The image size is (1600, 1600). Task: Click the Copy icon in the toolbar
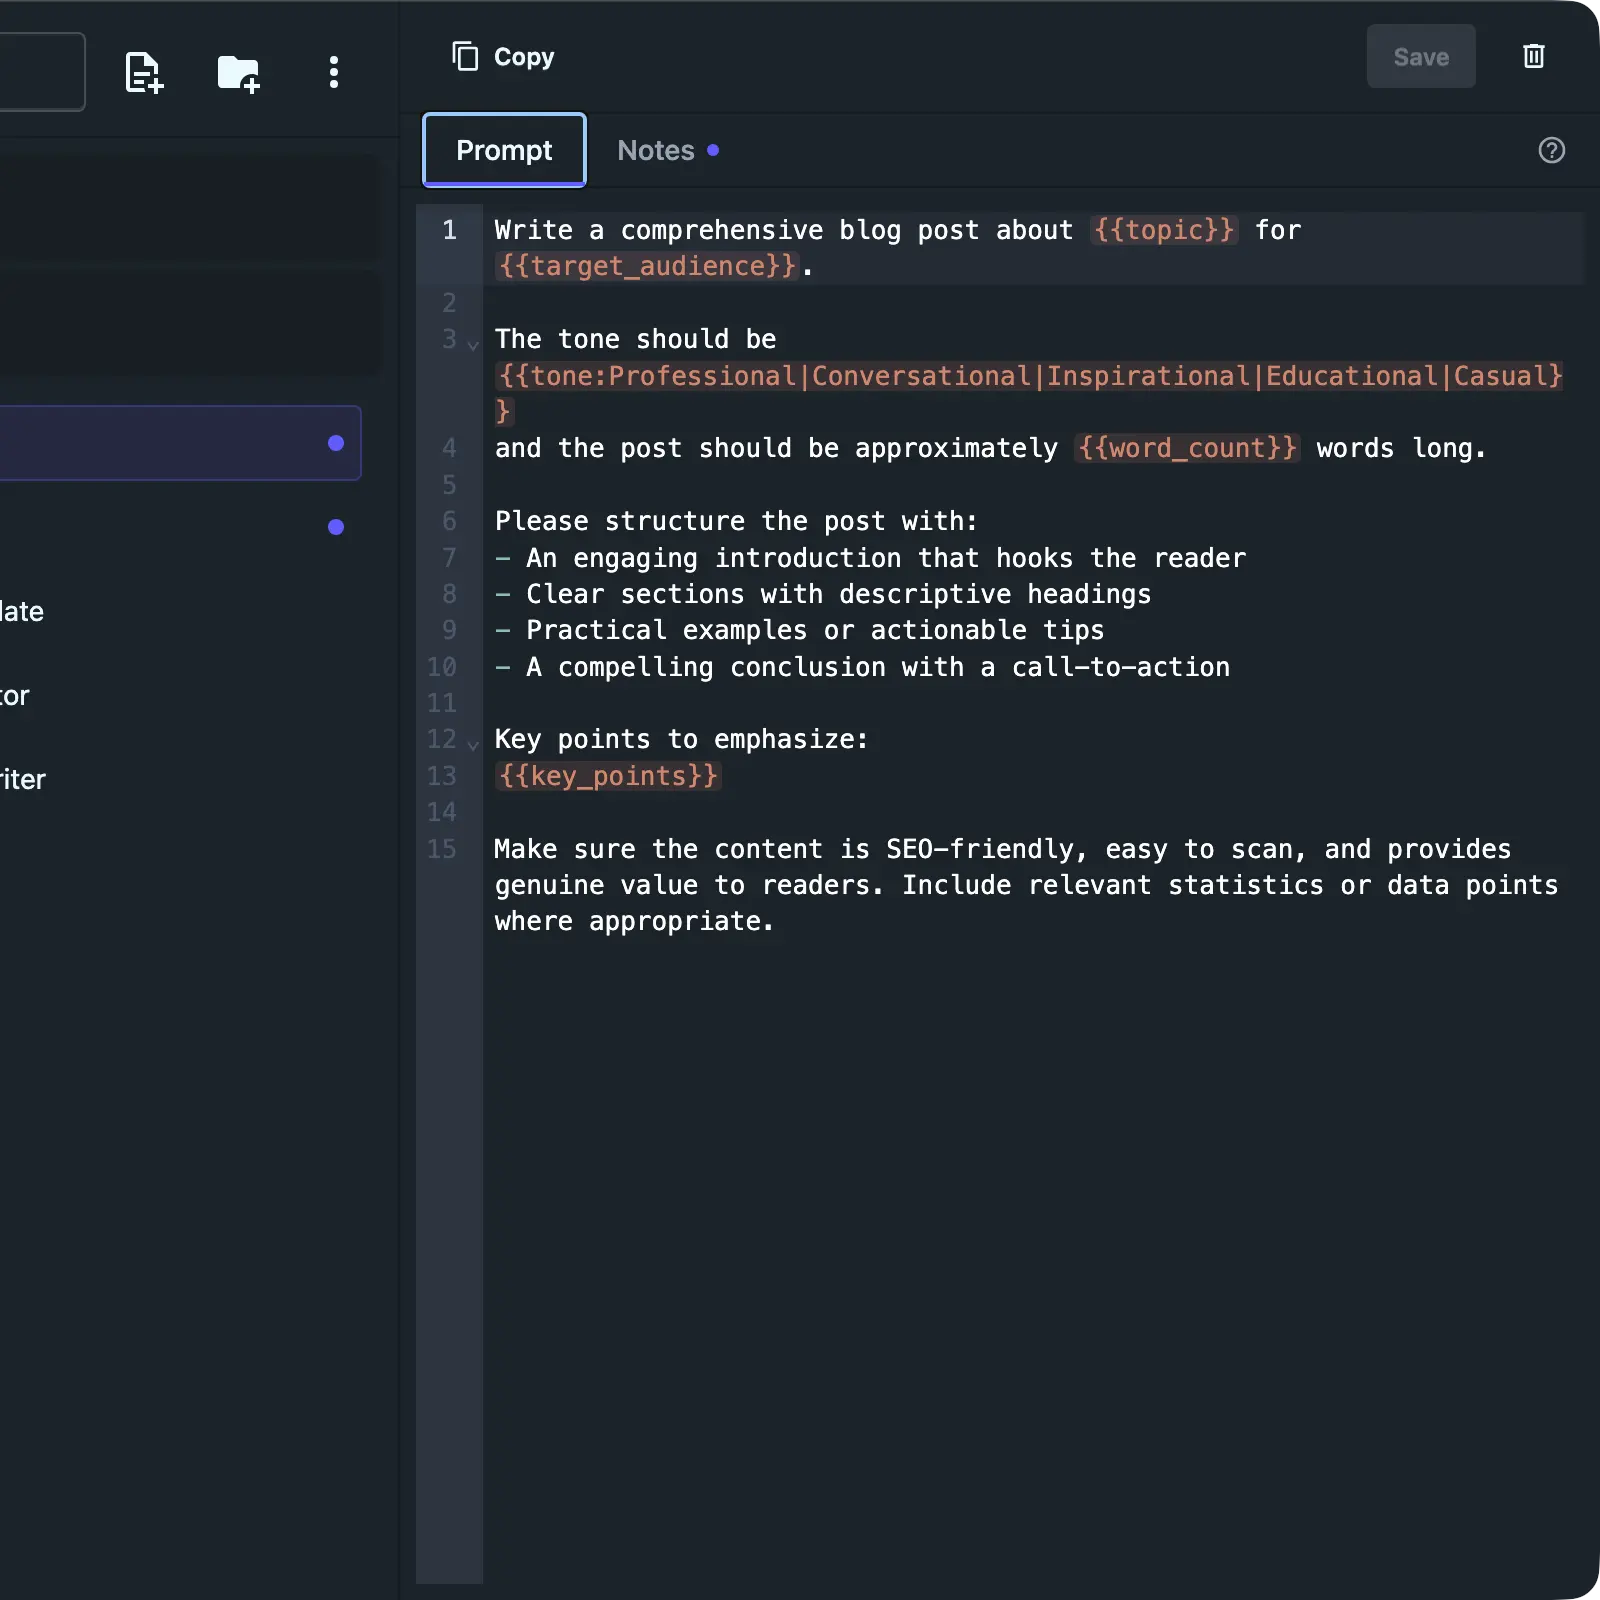pyautogui.click(x=466, y=56)
